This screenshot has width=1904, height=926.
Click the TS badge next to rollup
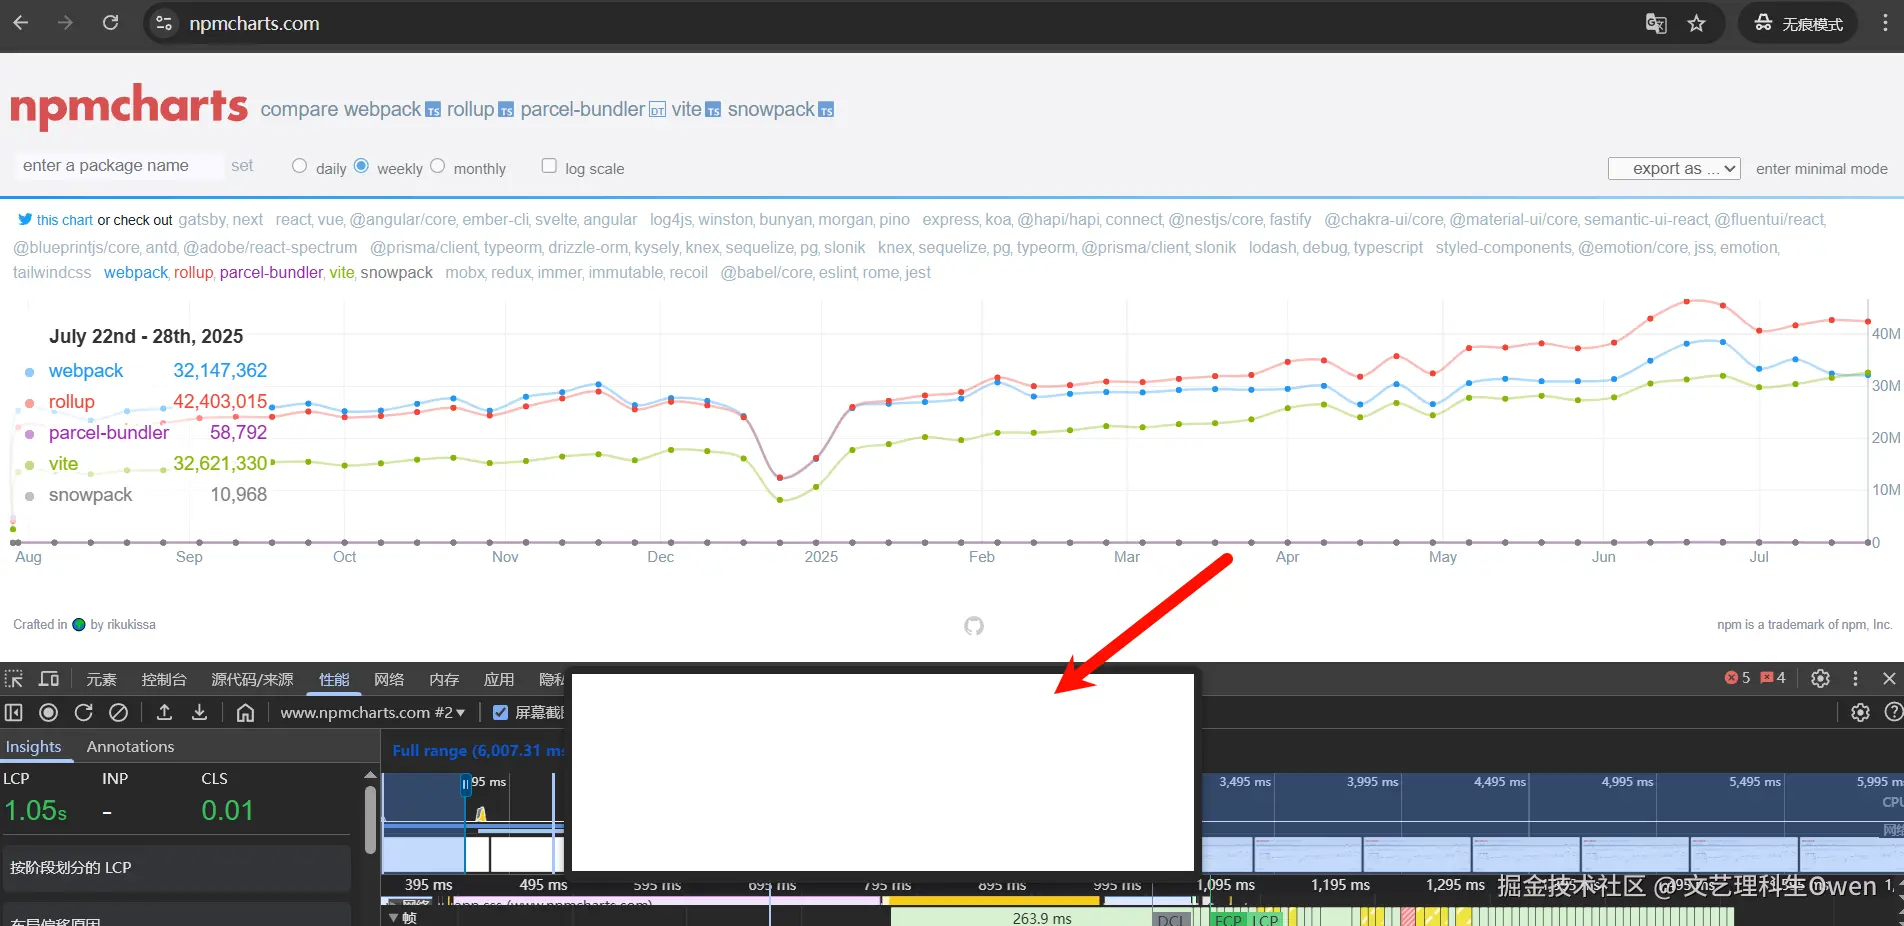pyautogui.click(x=506, y=110)
